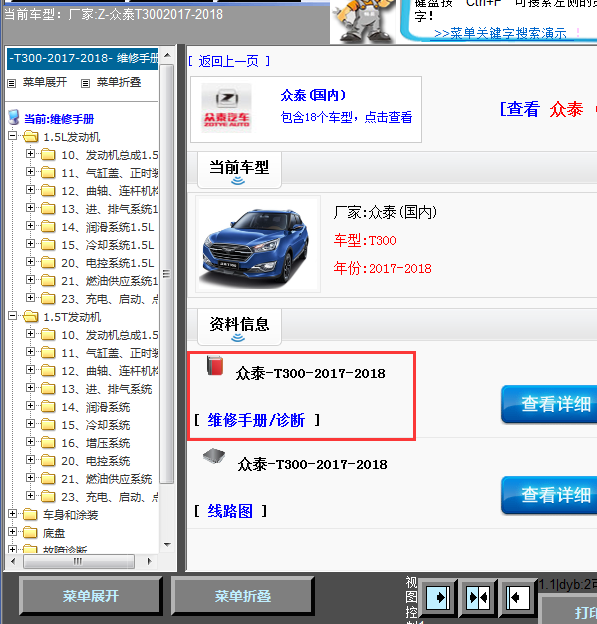597x624 pixels.
Task: Click the tree panel scroll-up arrow
Action: point(168,55)
